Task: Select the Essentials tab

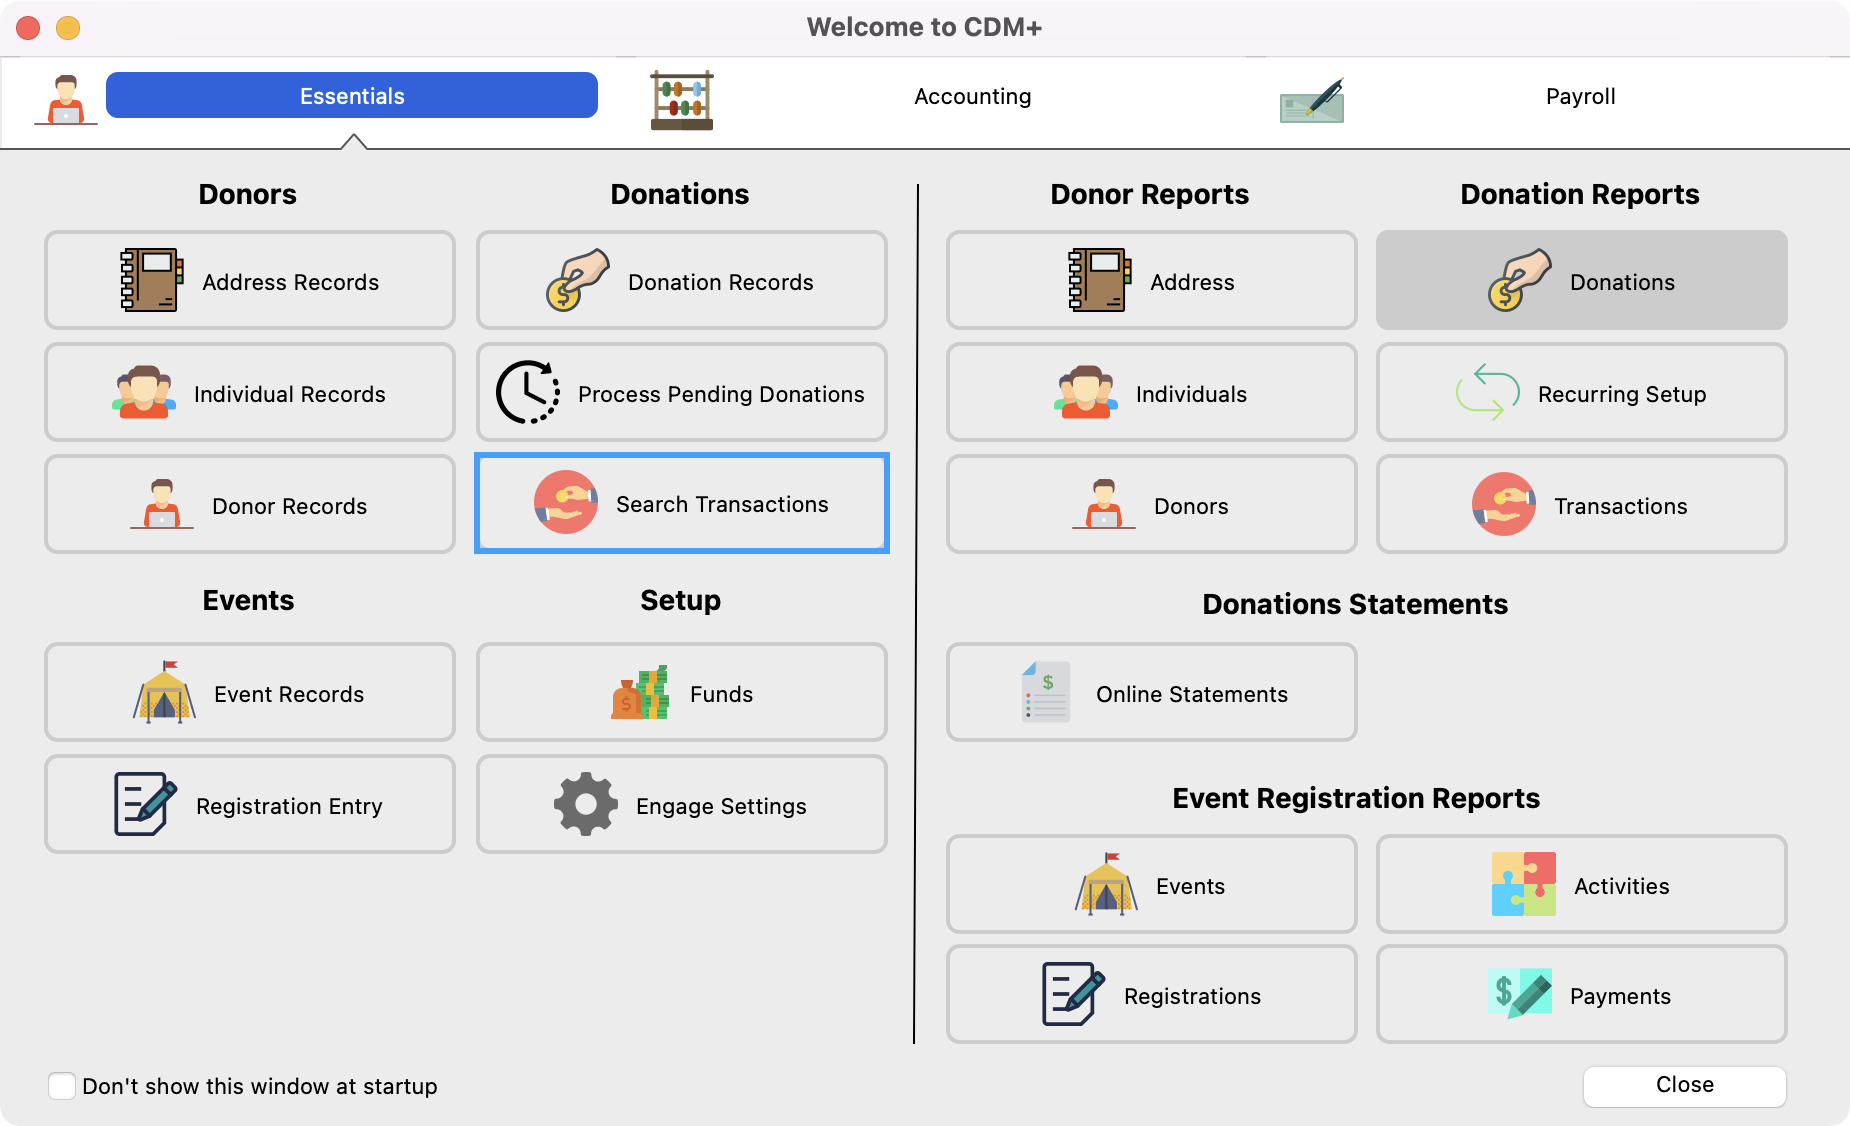Action: point(352,96)
